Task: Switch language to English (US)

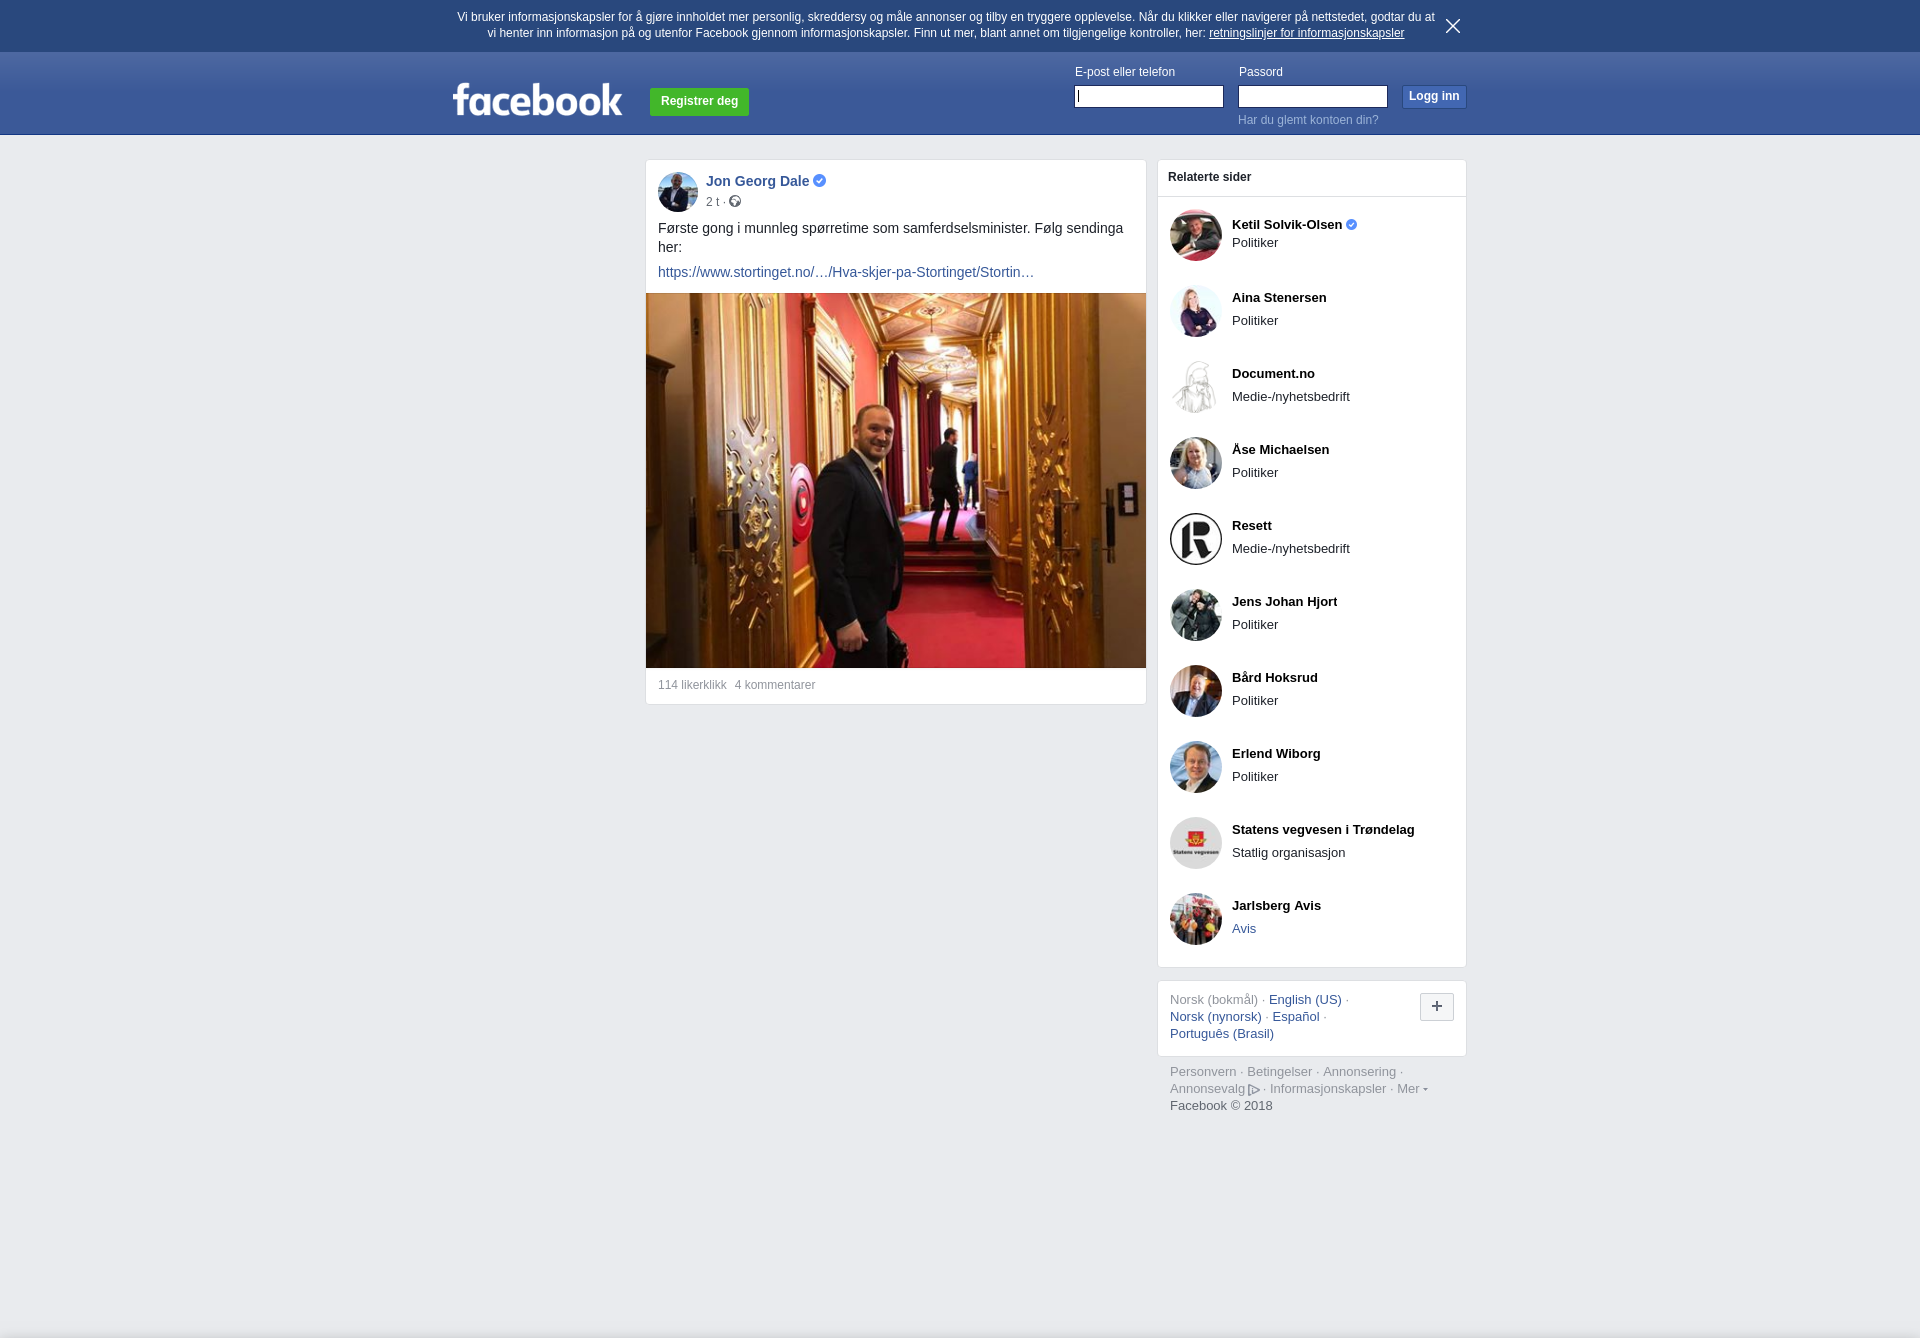Action: [x=1304, y=1000]
